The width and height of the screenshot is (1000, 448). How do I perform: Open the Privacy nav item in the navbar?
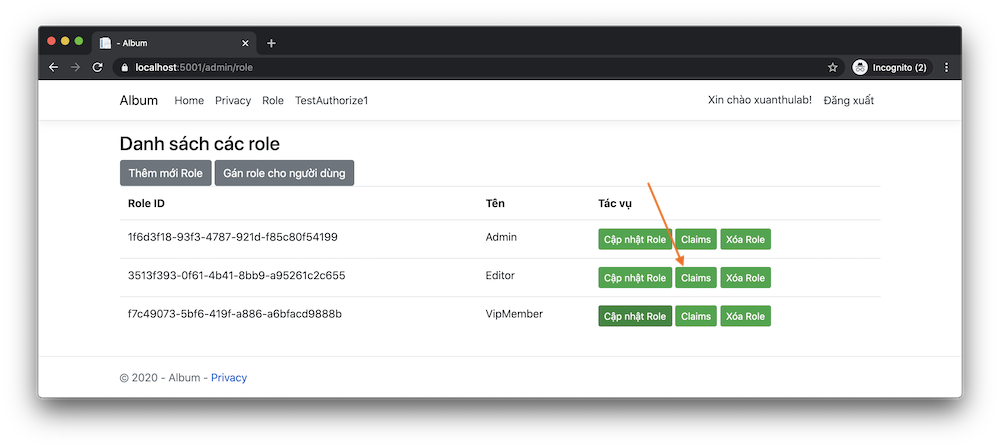point(233,100)
